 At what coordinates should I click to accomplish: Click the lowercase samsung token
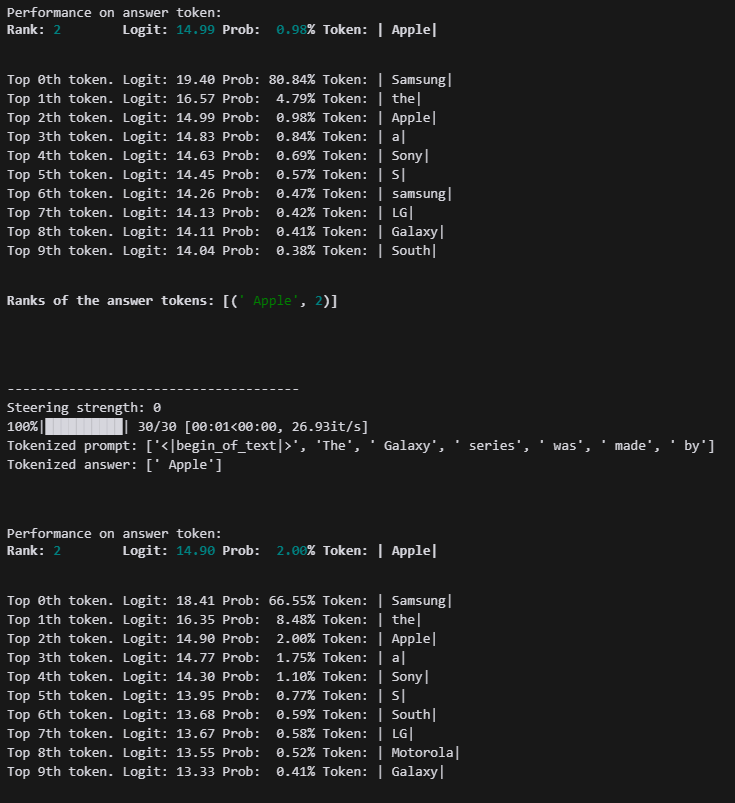coord(418,194)
